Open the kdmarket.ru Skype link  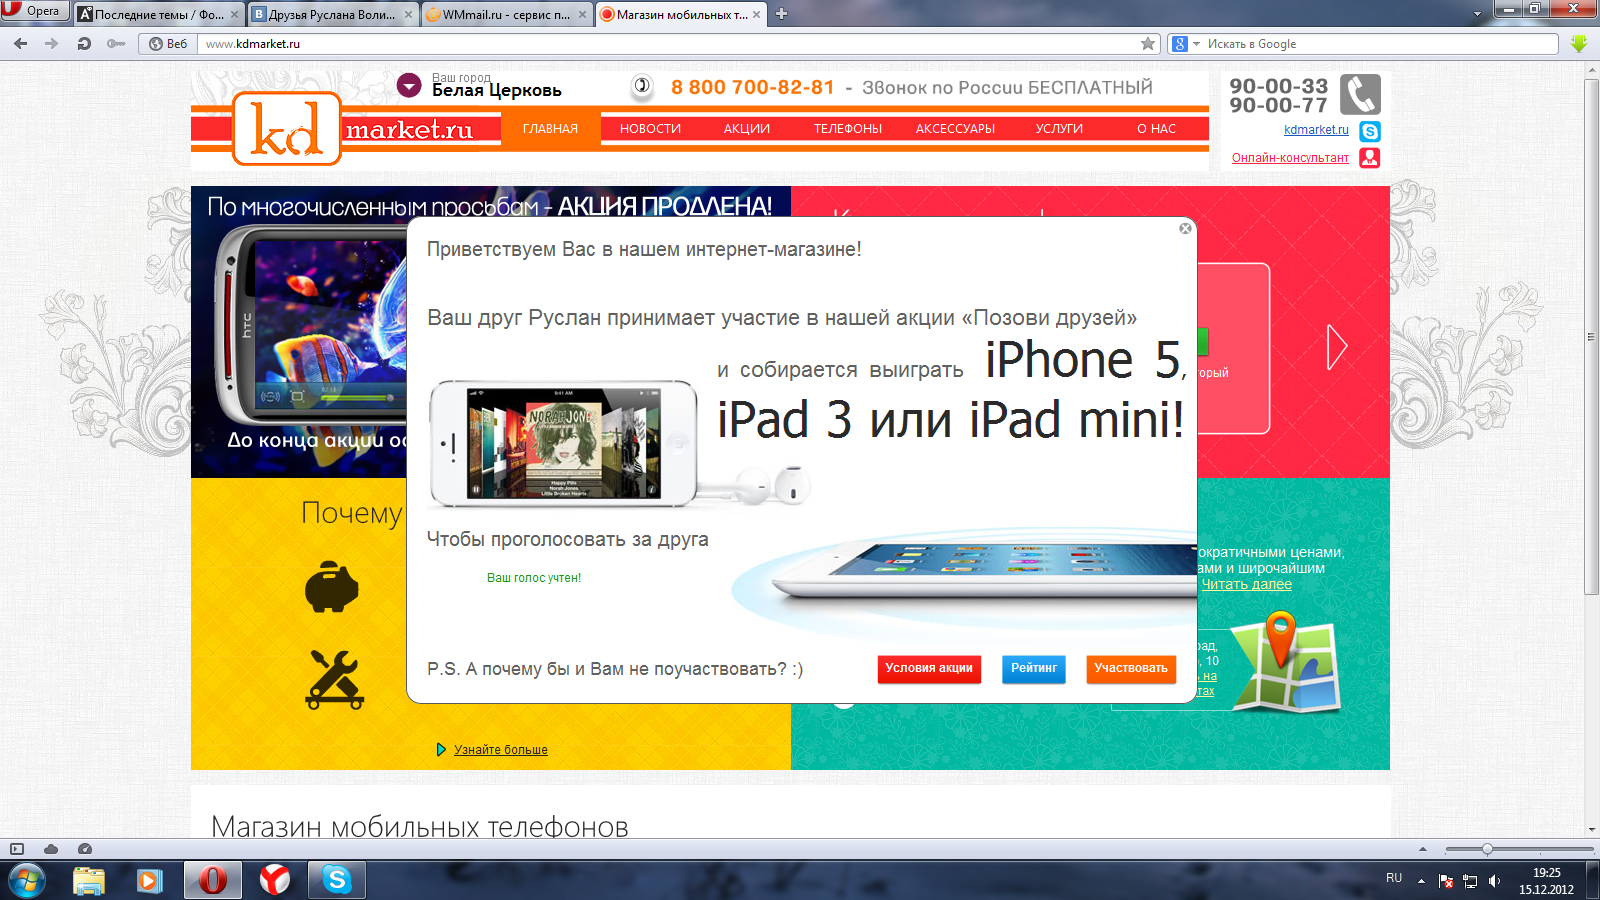(1316, 130)
